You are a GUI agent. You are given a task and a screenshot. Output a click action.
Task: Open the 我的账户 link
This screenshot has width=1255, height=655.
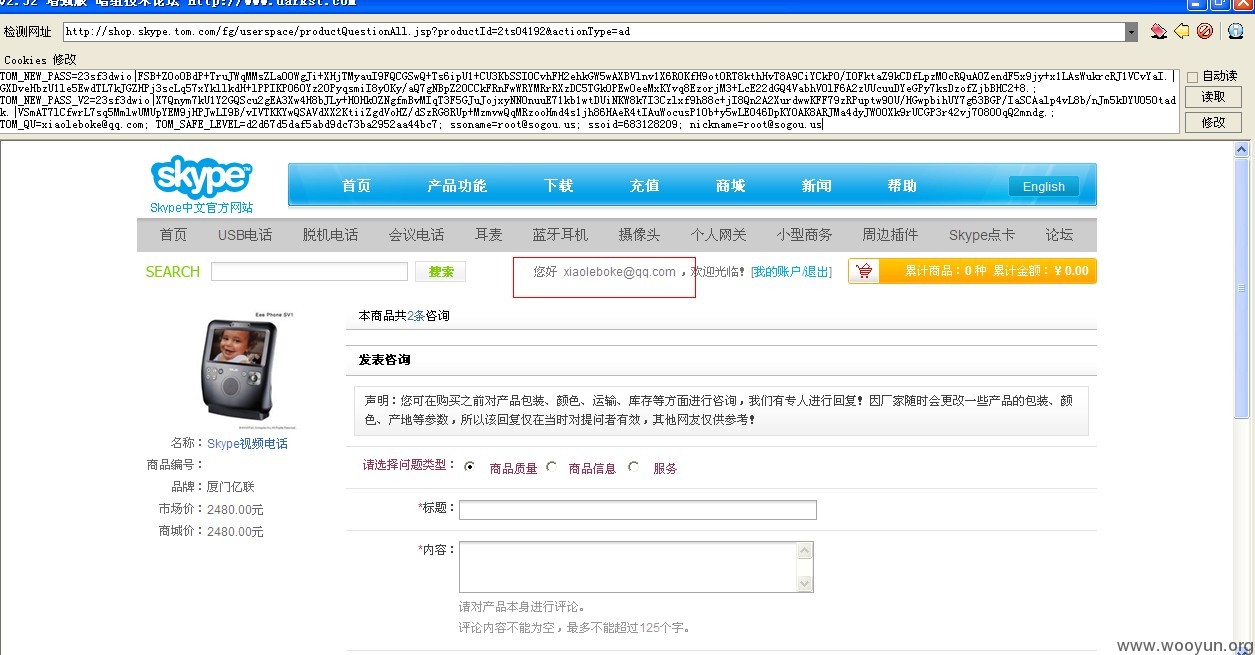(x=776, y=272)
